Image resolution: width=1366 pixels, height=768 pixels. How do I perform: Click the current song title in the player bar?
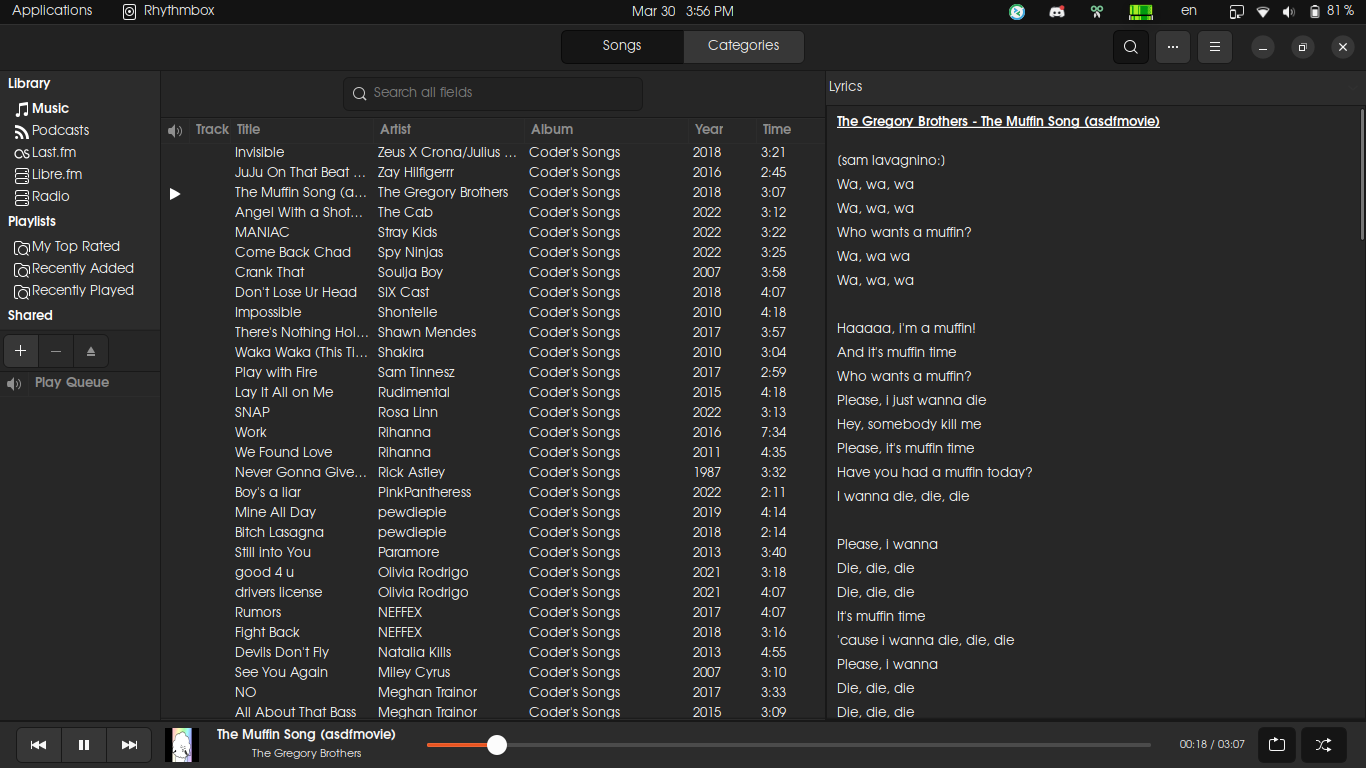pos(306,734)
